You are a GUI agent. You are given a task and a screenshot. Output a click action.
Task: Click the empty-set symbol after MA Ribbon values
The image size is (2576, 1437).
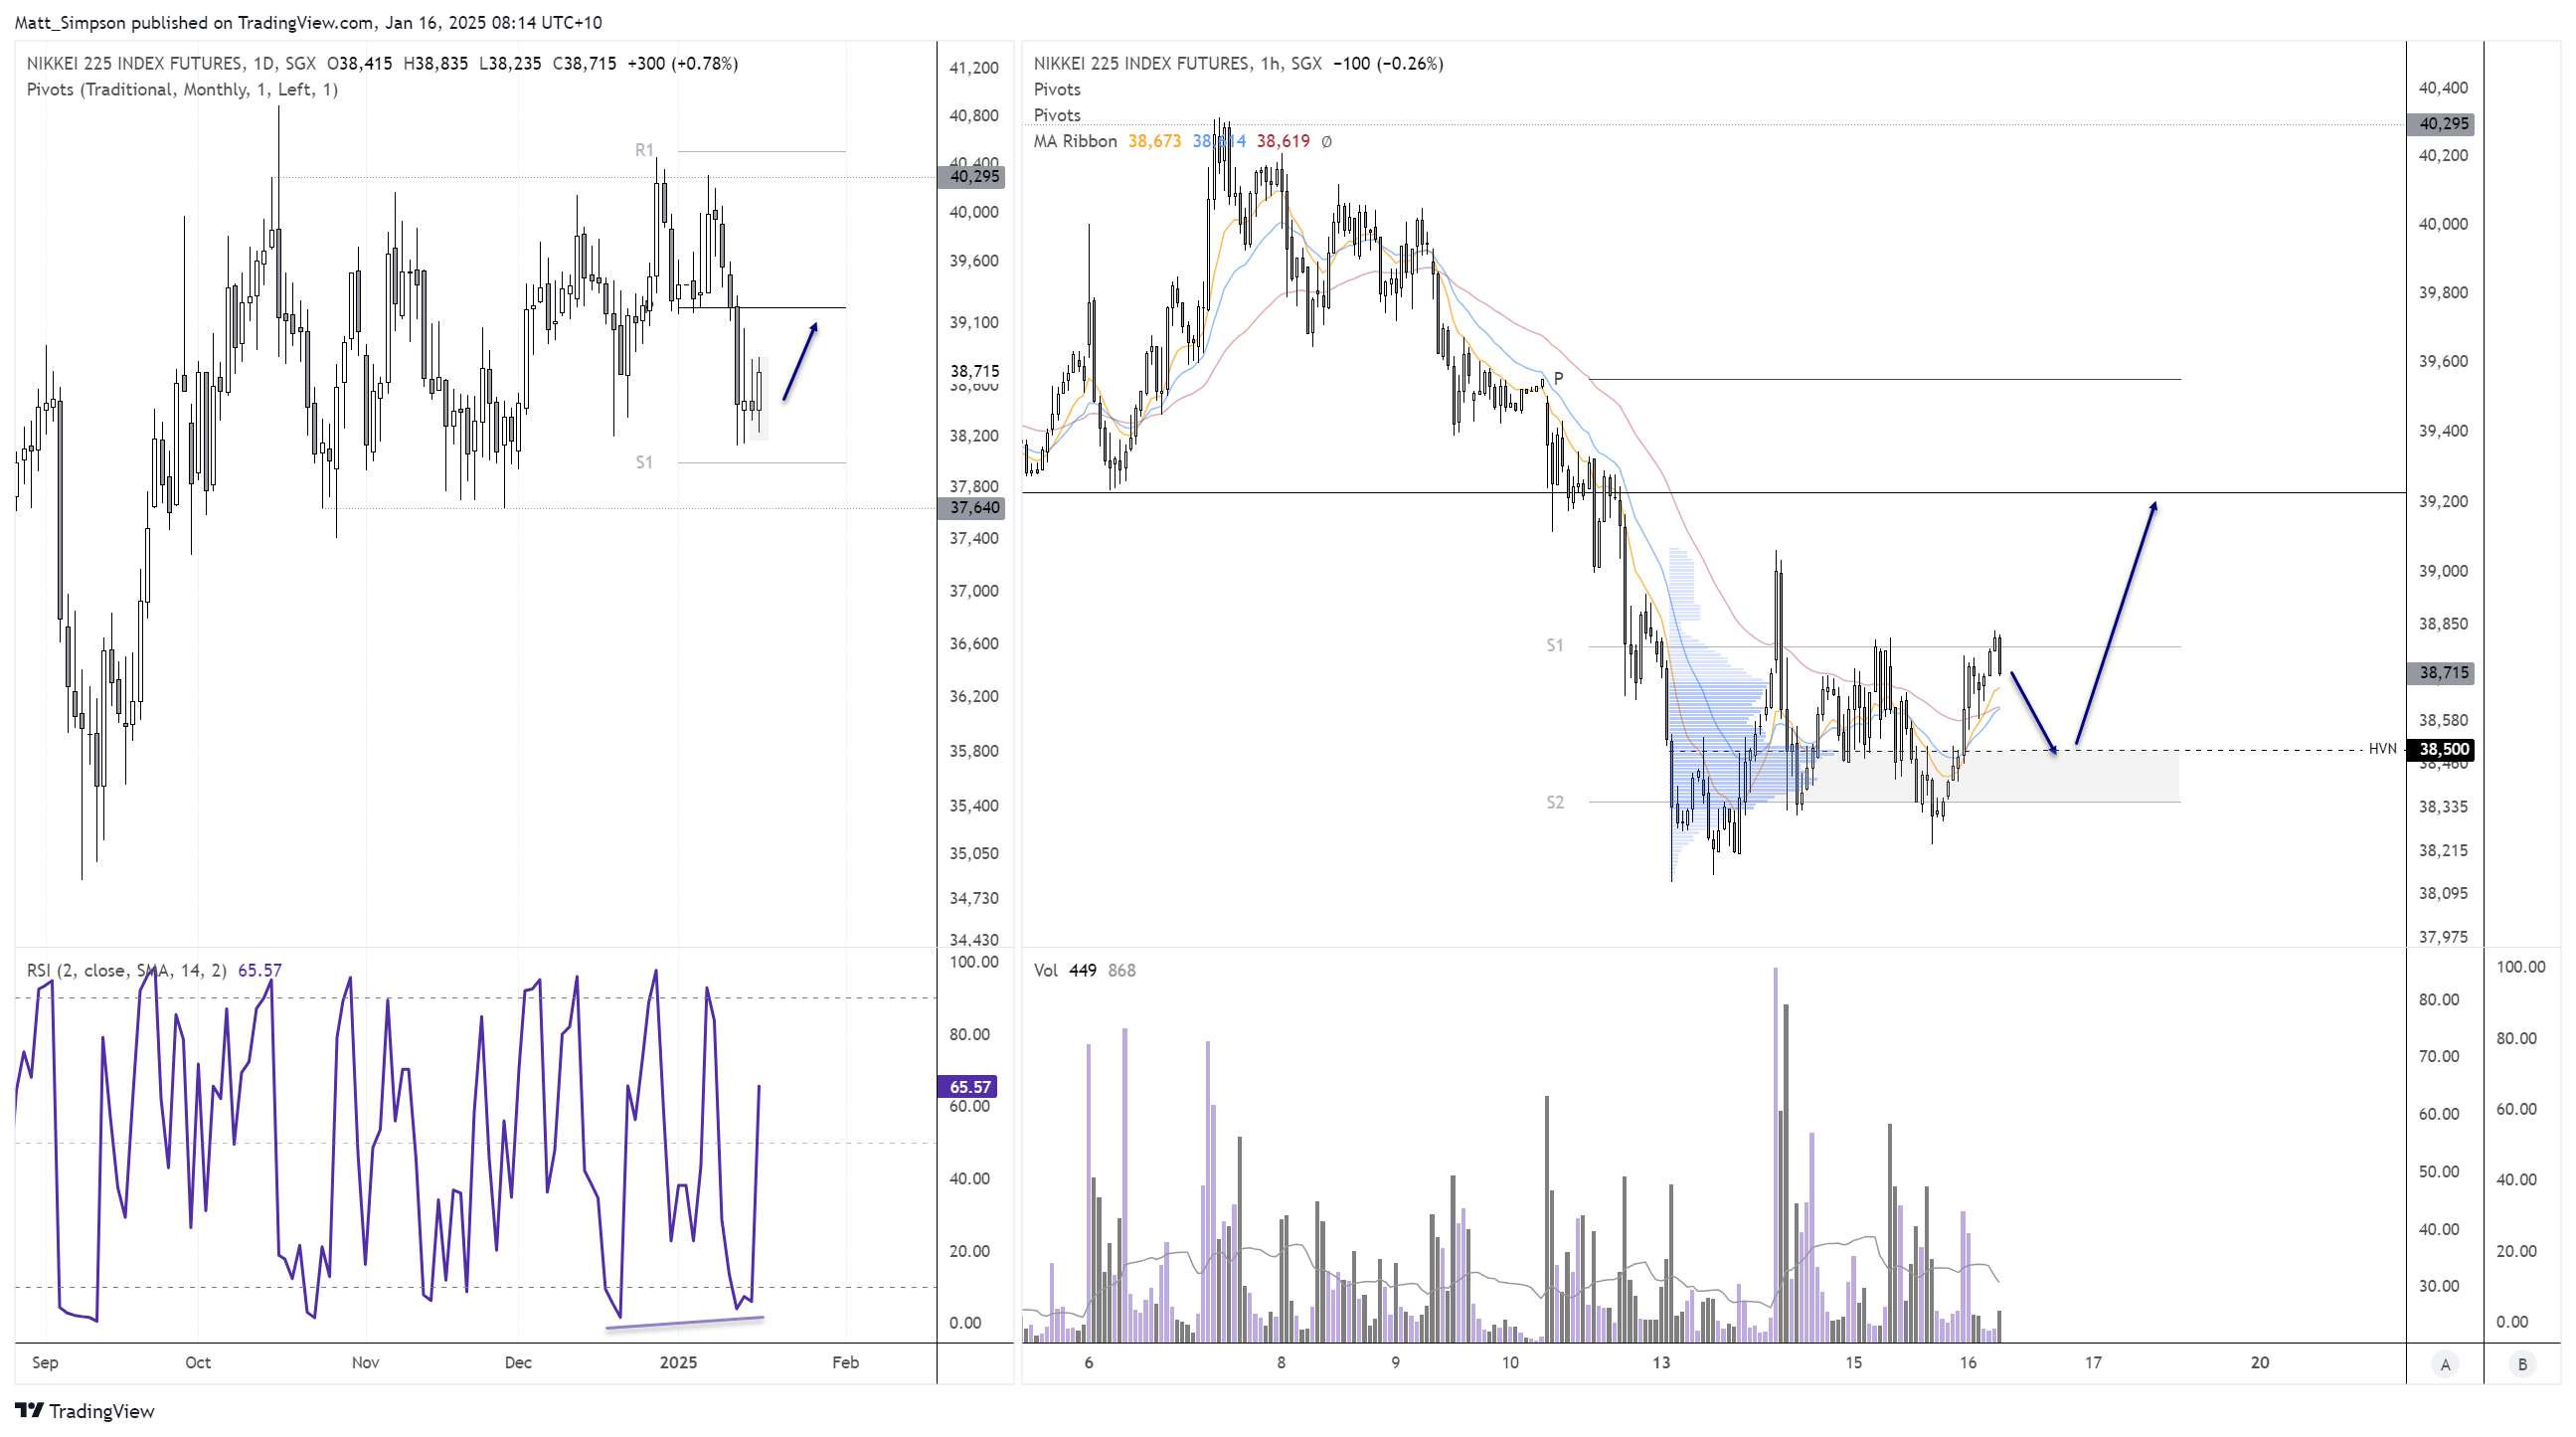click(x=1326, y=141)
